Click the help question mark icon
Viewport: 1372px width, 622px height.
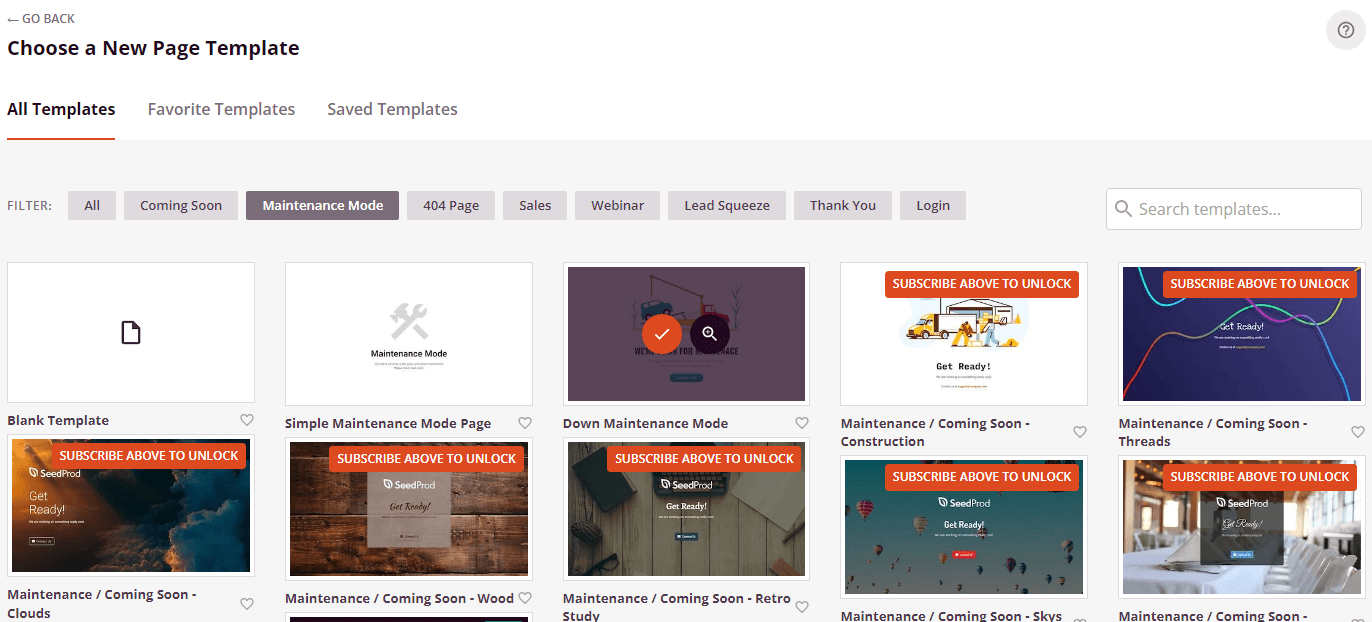(x=1345, y=30)
